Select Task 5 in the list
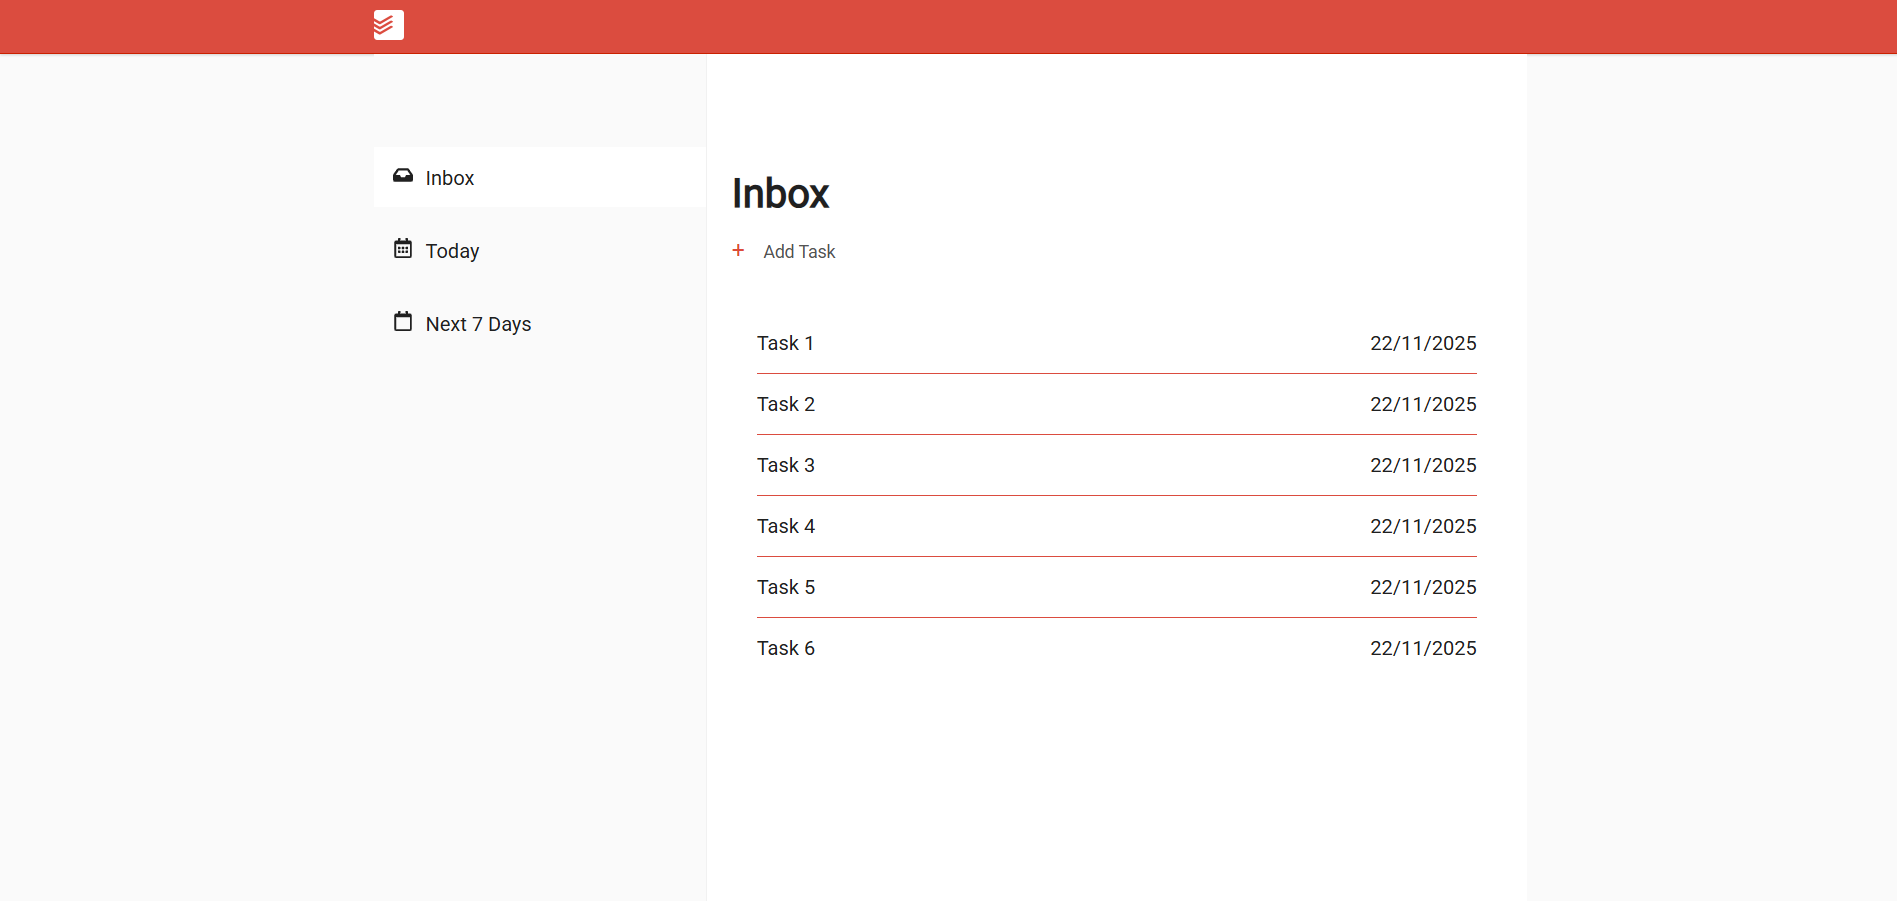Image resolution: width=1897 pixels, height=901 pixels. 786,587
